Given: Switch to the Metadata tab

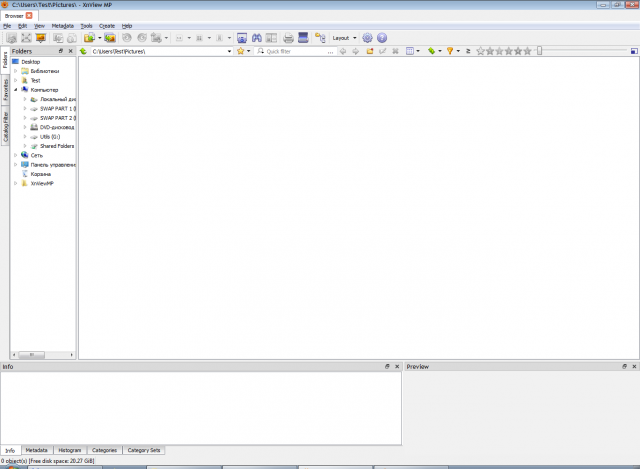Looking at the screenshot, I should [37, 450].
